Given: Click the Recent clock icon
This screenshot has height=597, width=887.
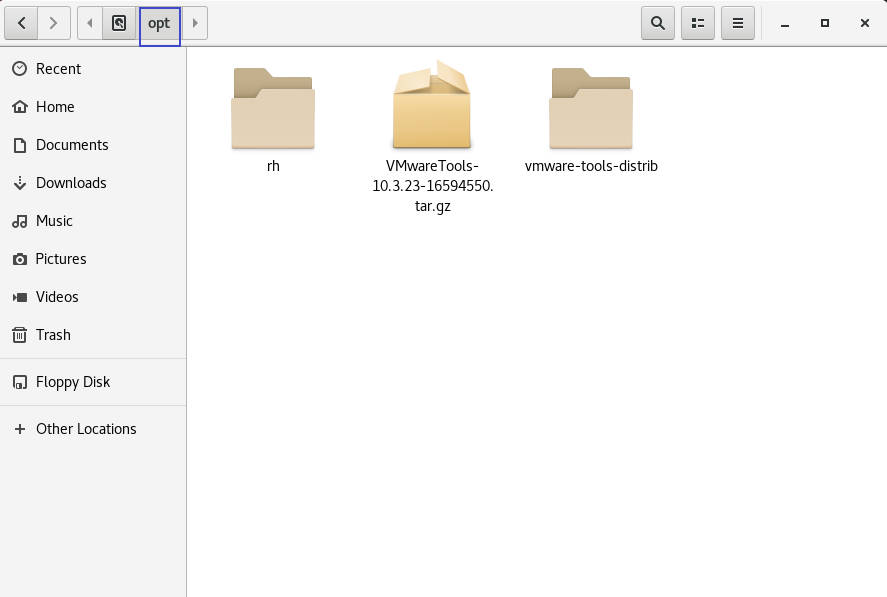Looking at the screenshot, I should pos(20,69).
